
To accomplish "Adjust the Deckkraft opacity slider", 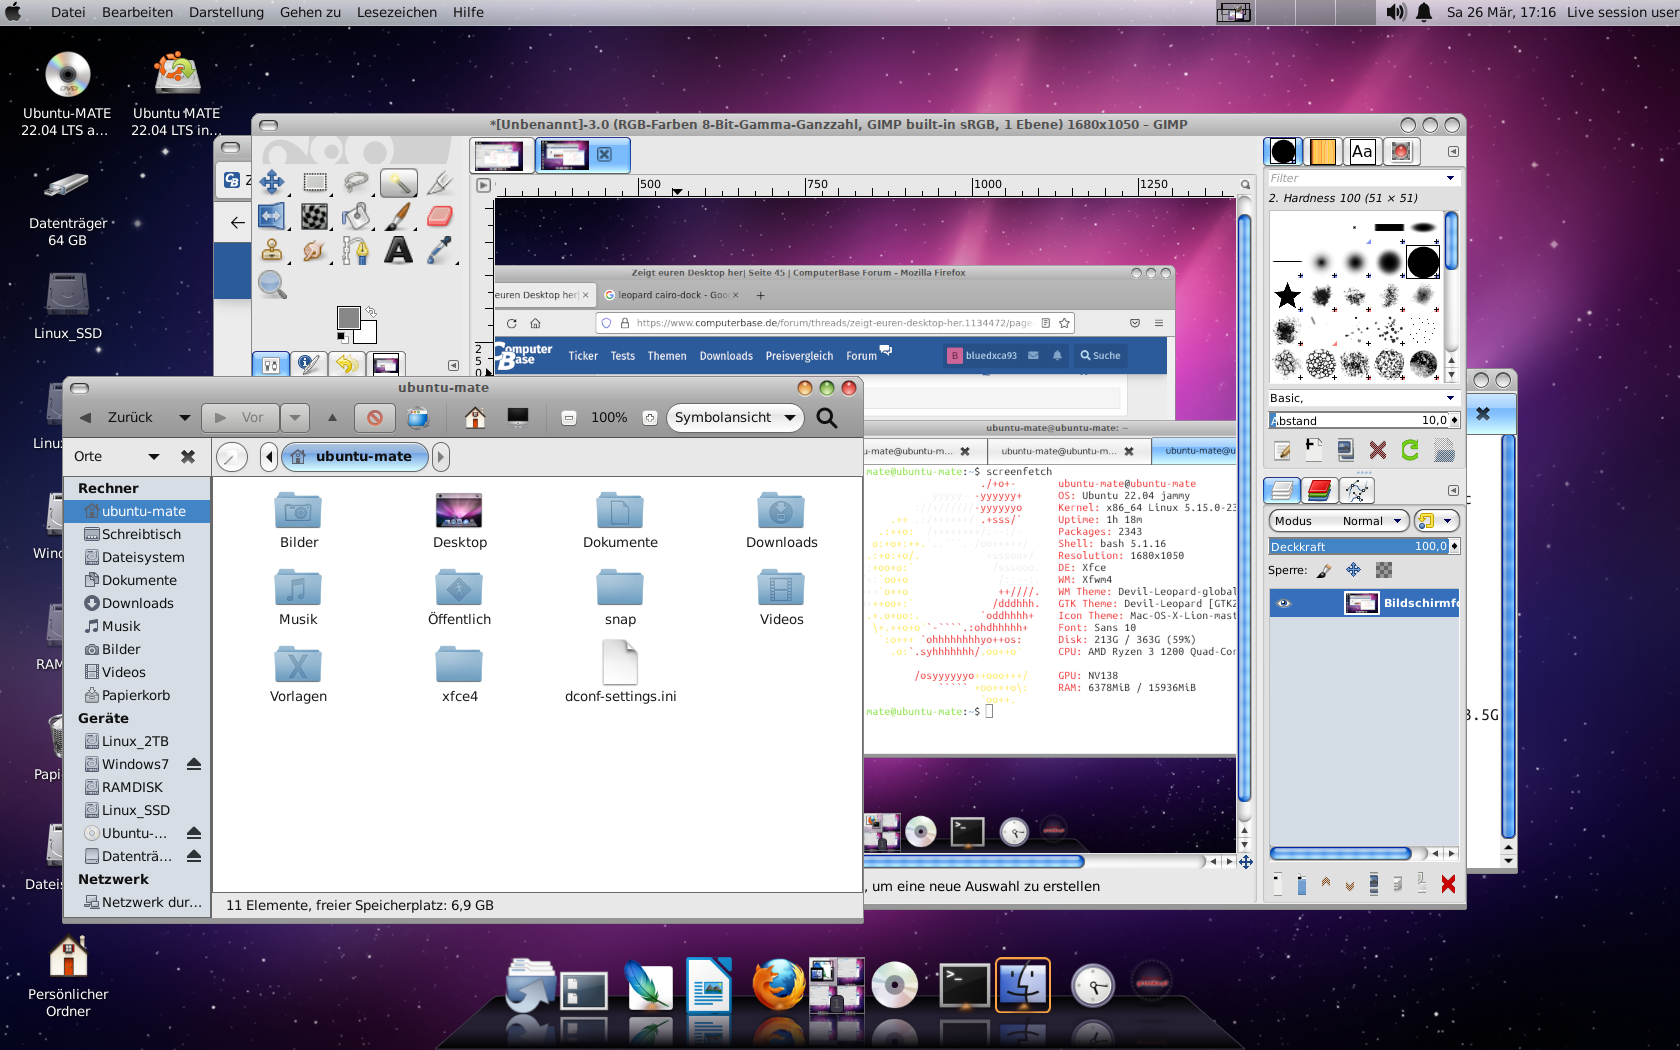I will coord(1364,546).
